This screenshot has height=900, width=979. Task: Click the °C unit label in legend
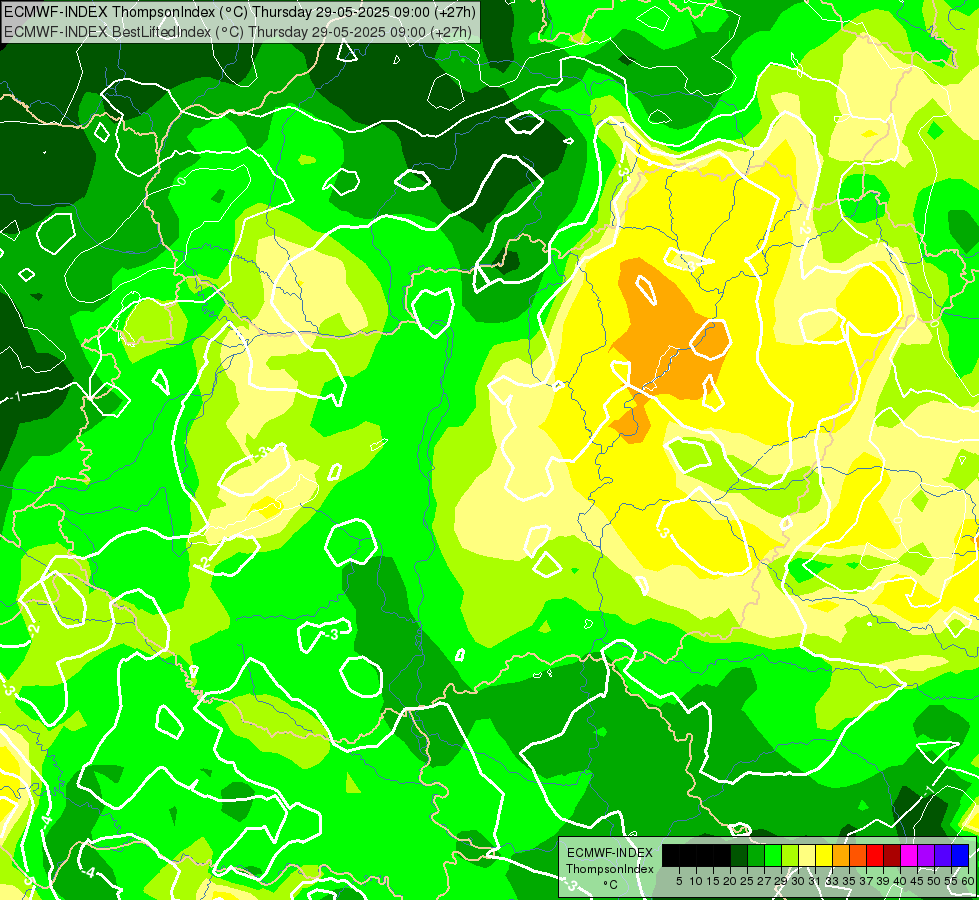click(610, 885)
